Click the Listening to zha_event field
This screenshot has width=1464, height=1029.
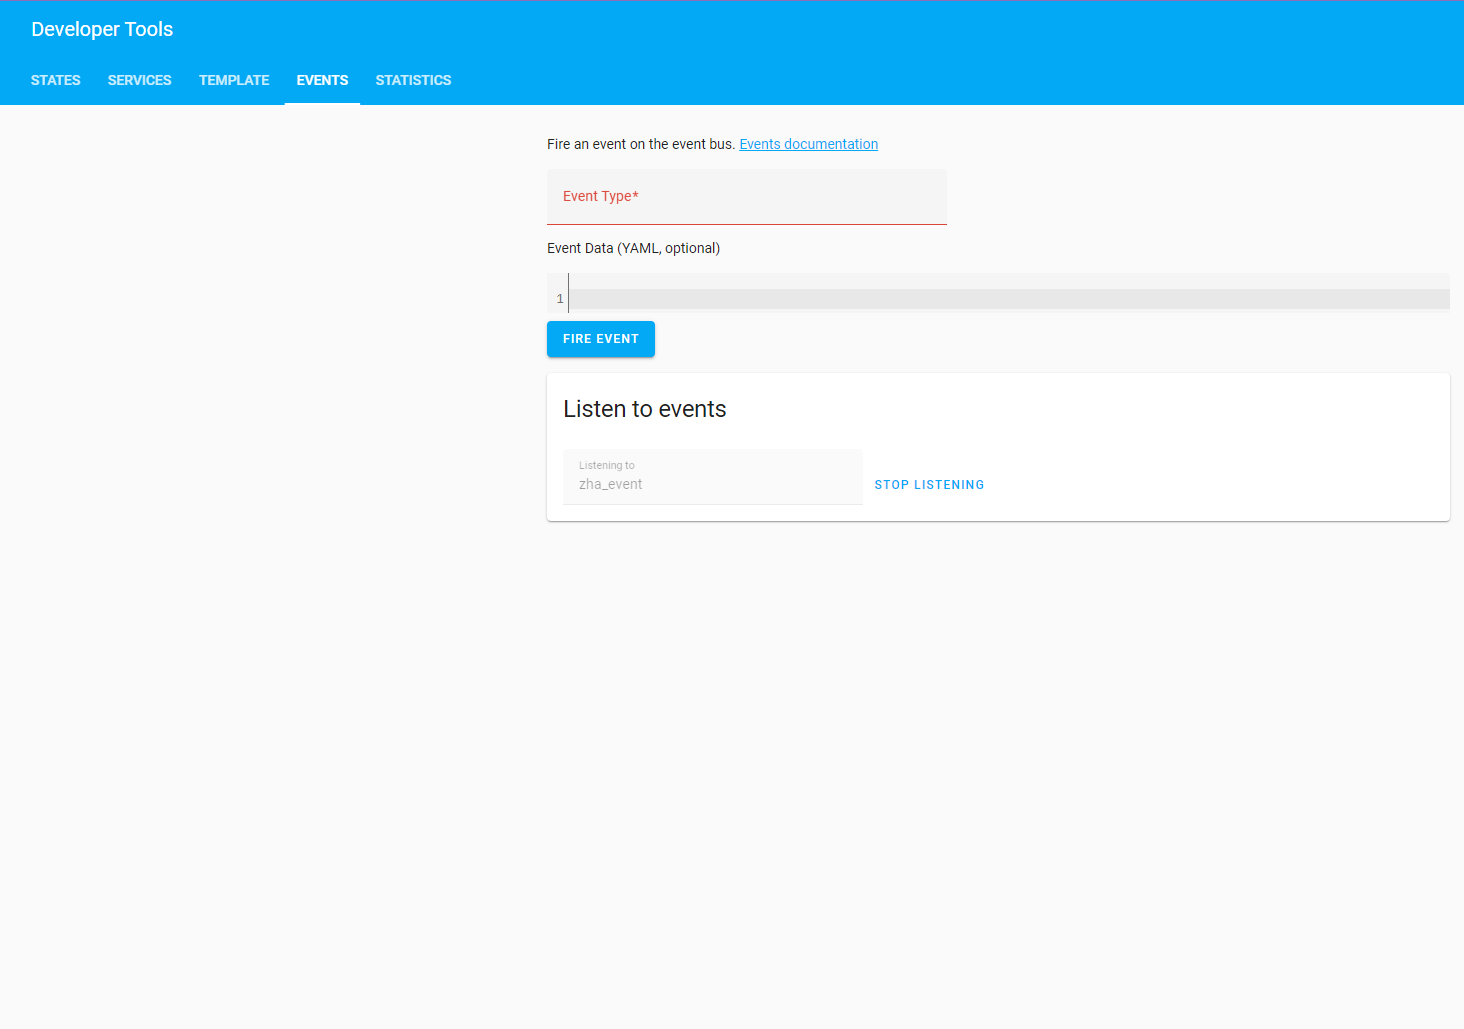click(712, 477)
